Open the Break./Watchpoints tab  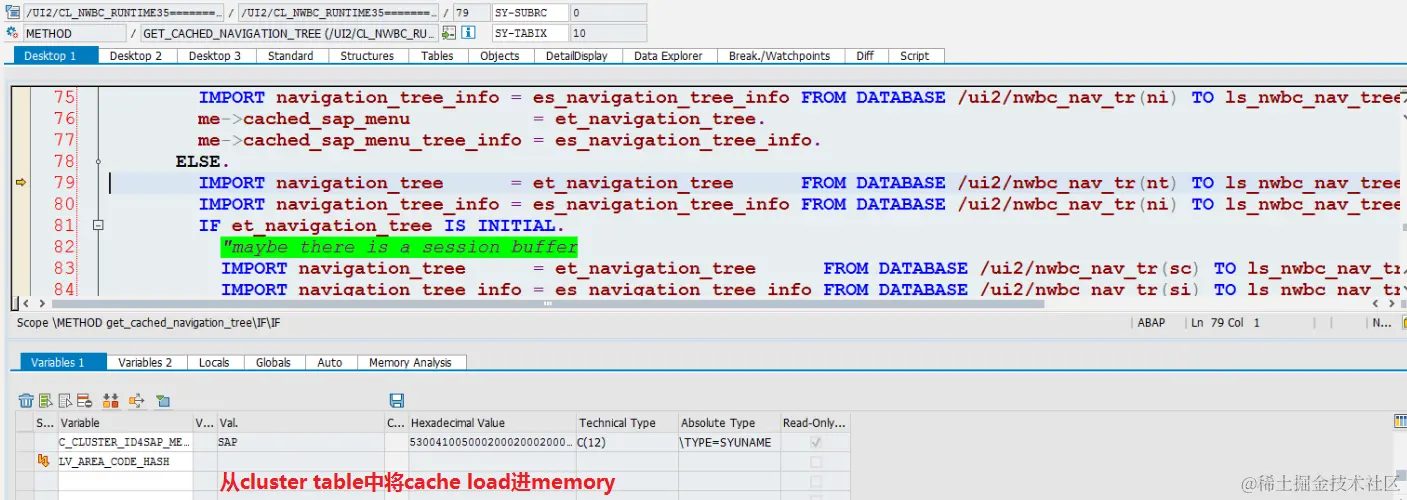[779, 56]
